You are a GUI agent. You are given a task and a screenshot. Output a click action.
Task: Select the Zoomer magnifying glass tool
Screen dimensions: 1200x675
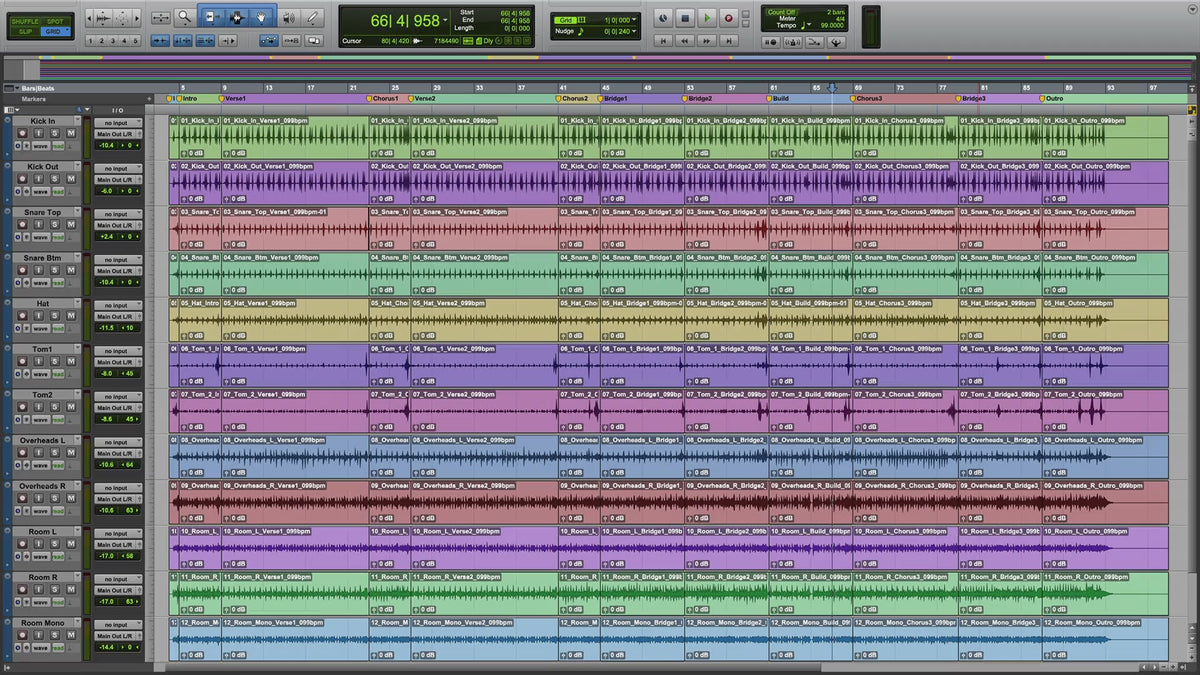185,17
